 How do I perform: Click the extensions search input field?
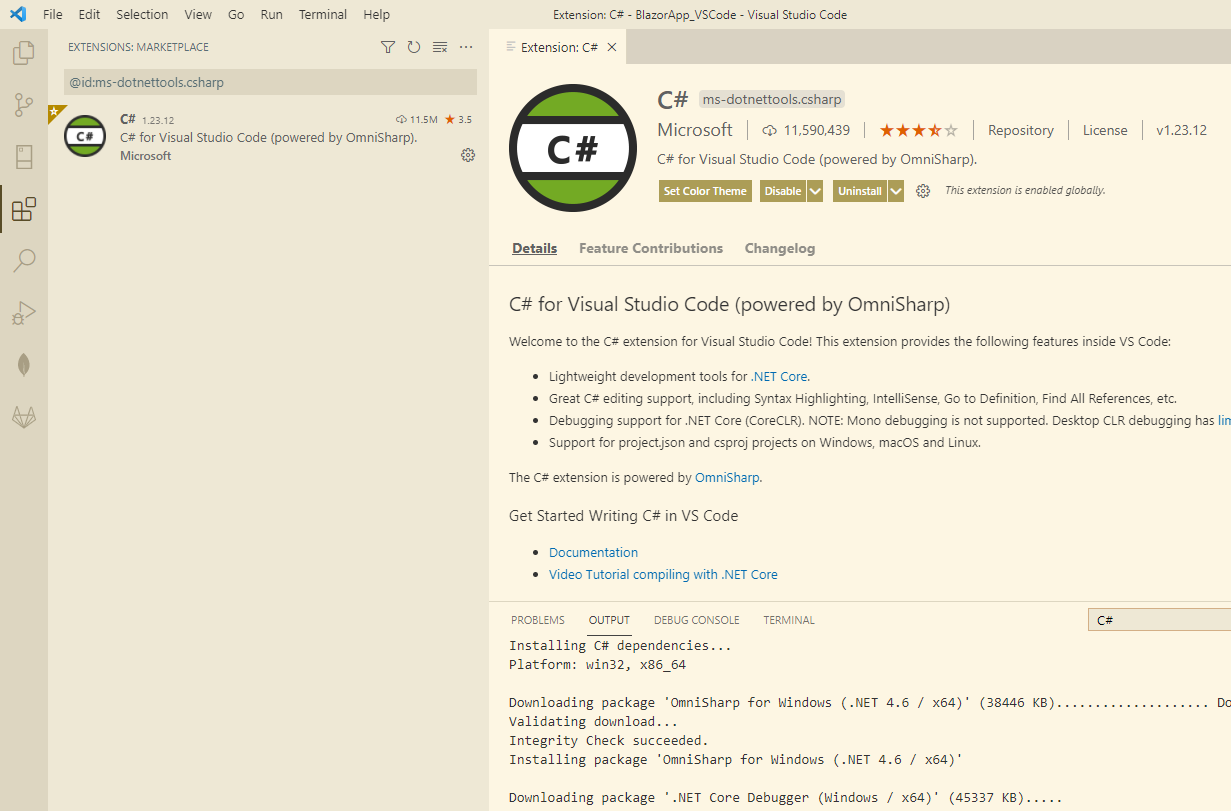click(x=270, y=83)
